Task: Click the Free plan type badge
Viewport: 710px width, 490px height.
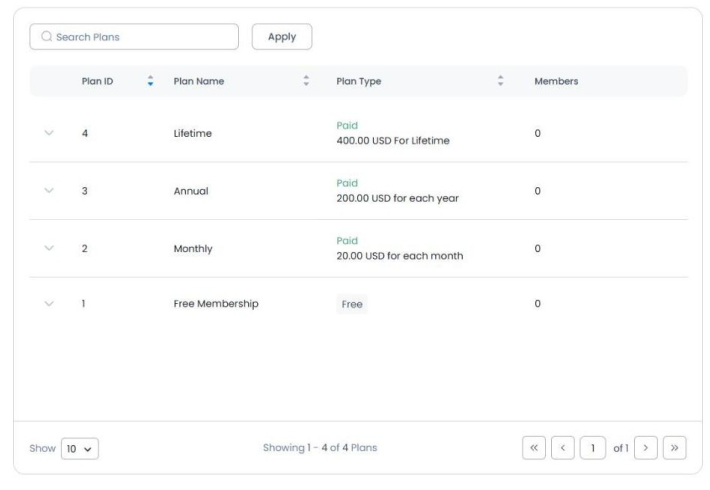Action: tap(352, 304)
